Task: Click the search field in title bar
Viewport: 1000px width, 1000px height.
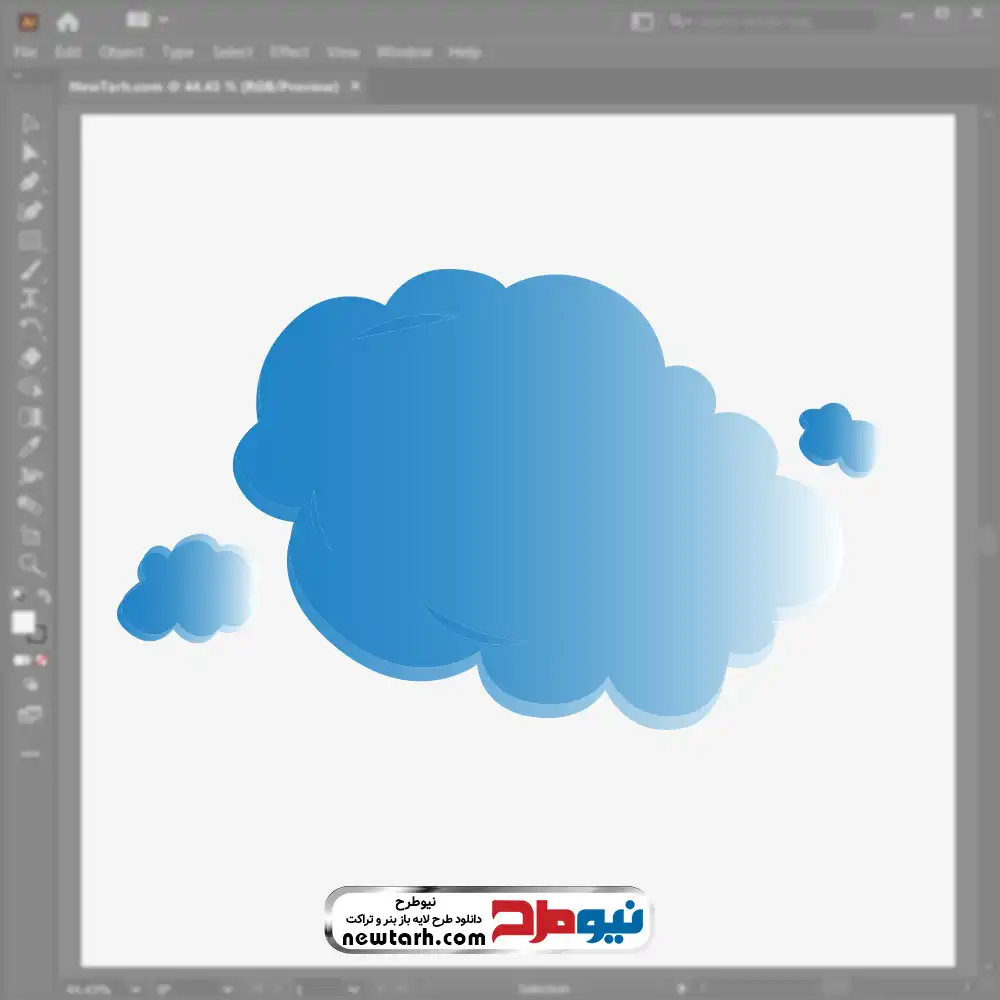Action: [x=770, y=20]
